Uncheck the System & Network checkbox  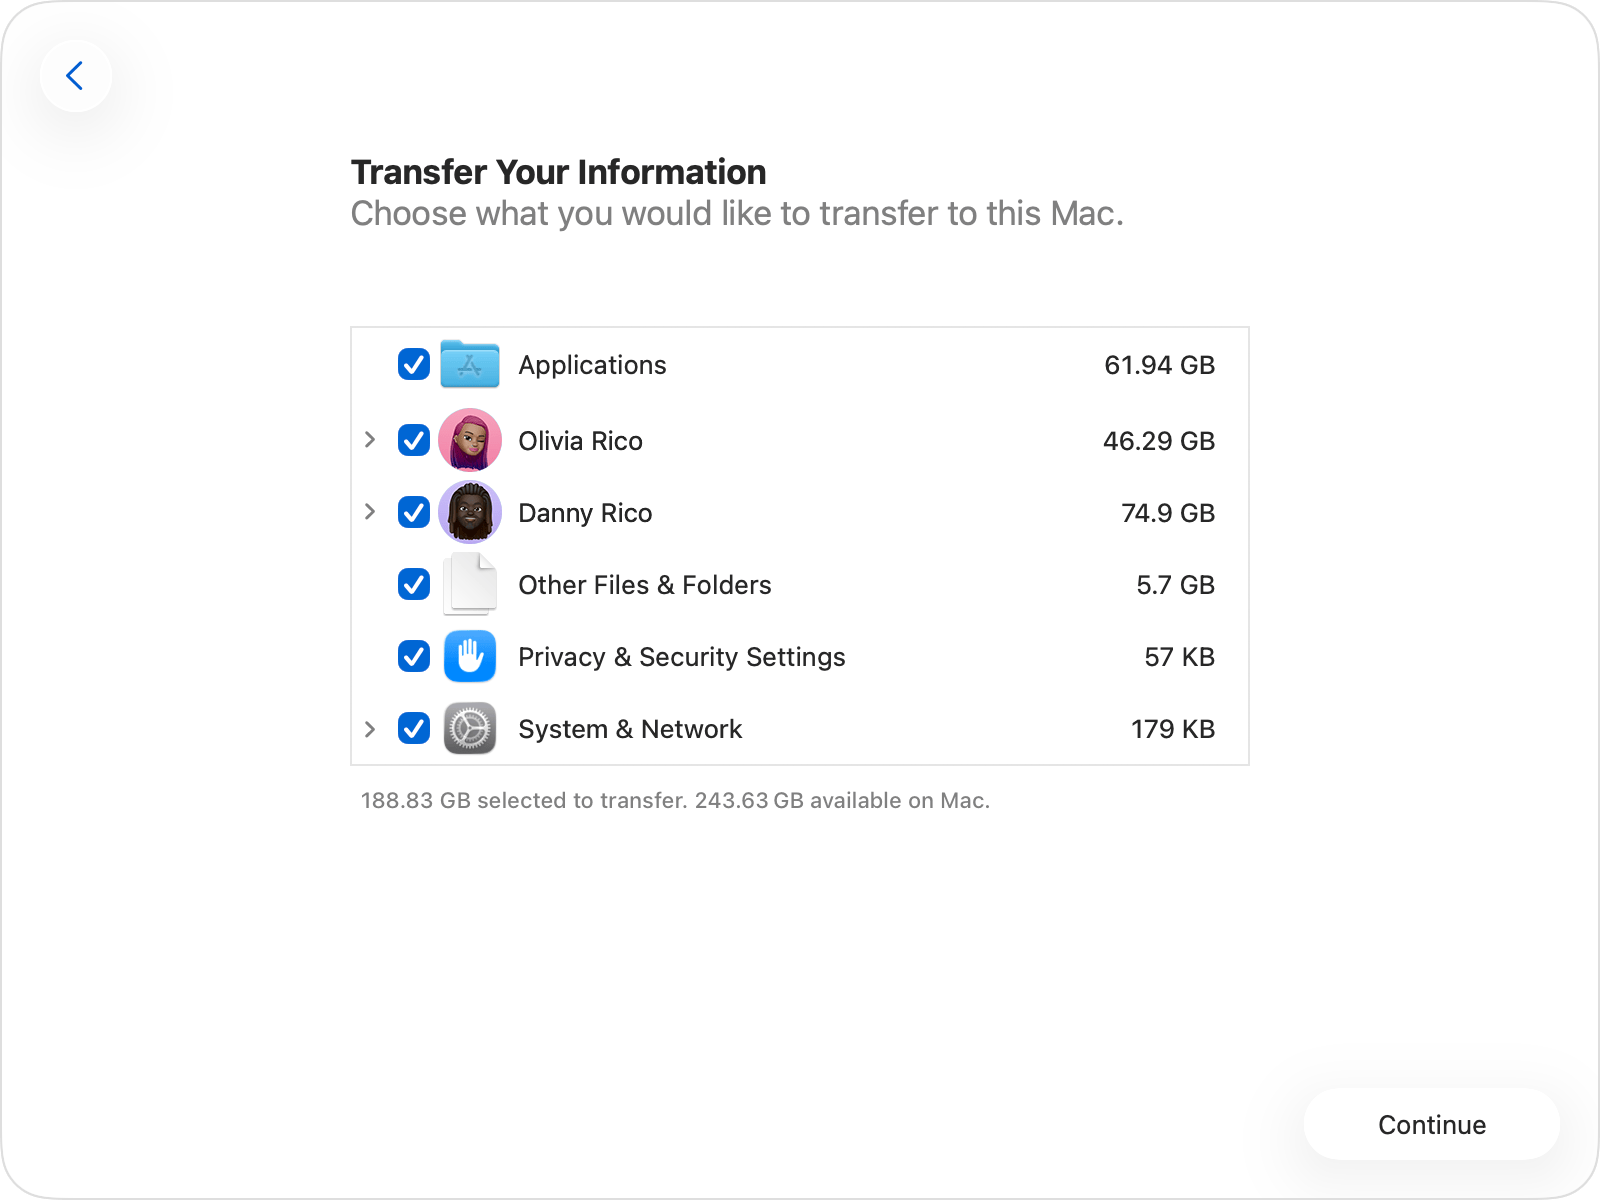(x=413, y=729)
